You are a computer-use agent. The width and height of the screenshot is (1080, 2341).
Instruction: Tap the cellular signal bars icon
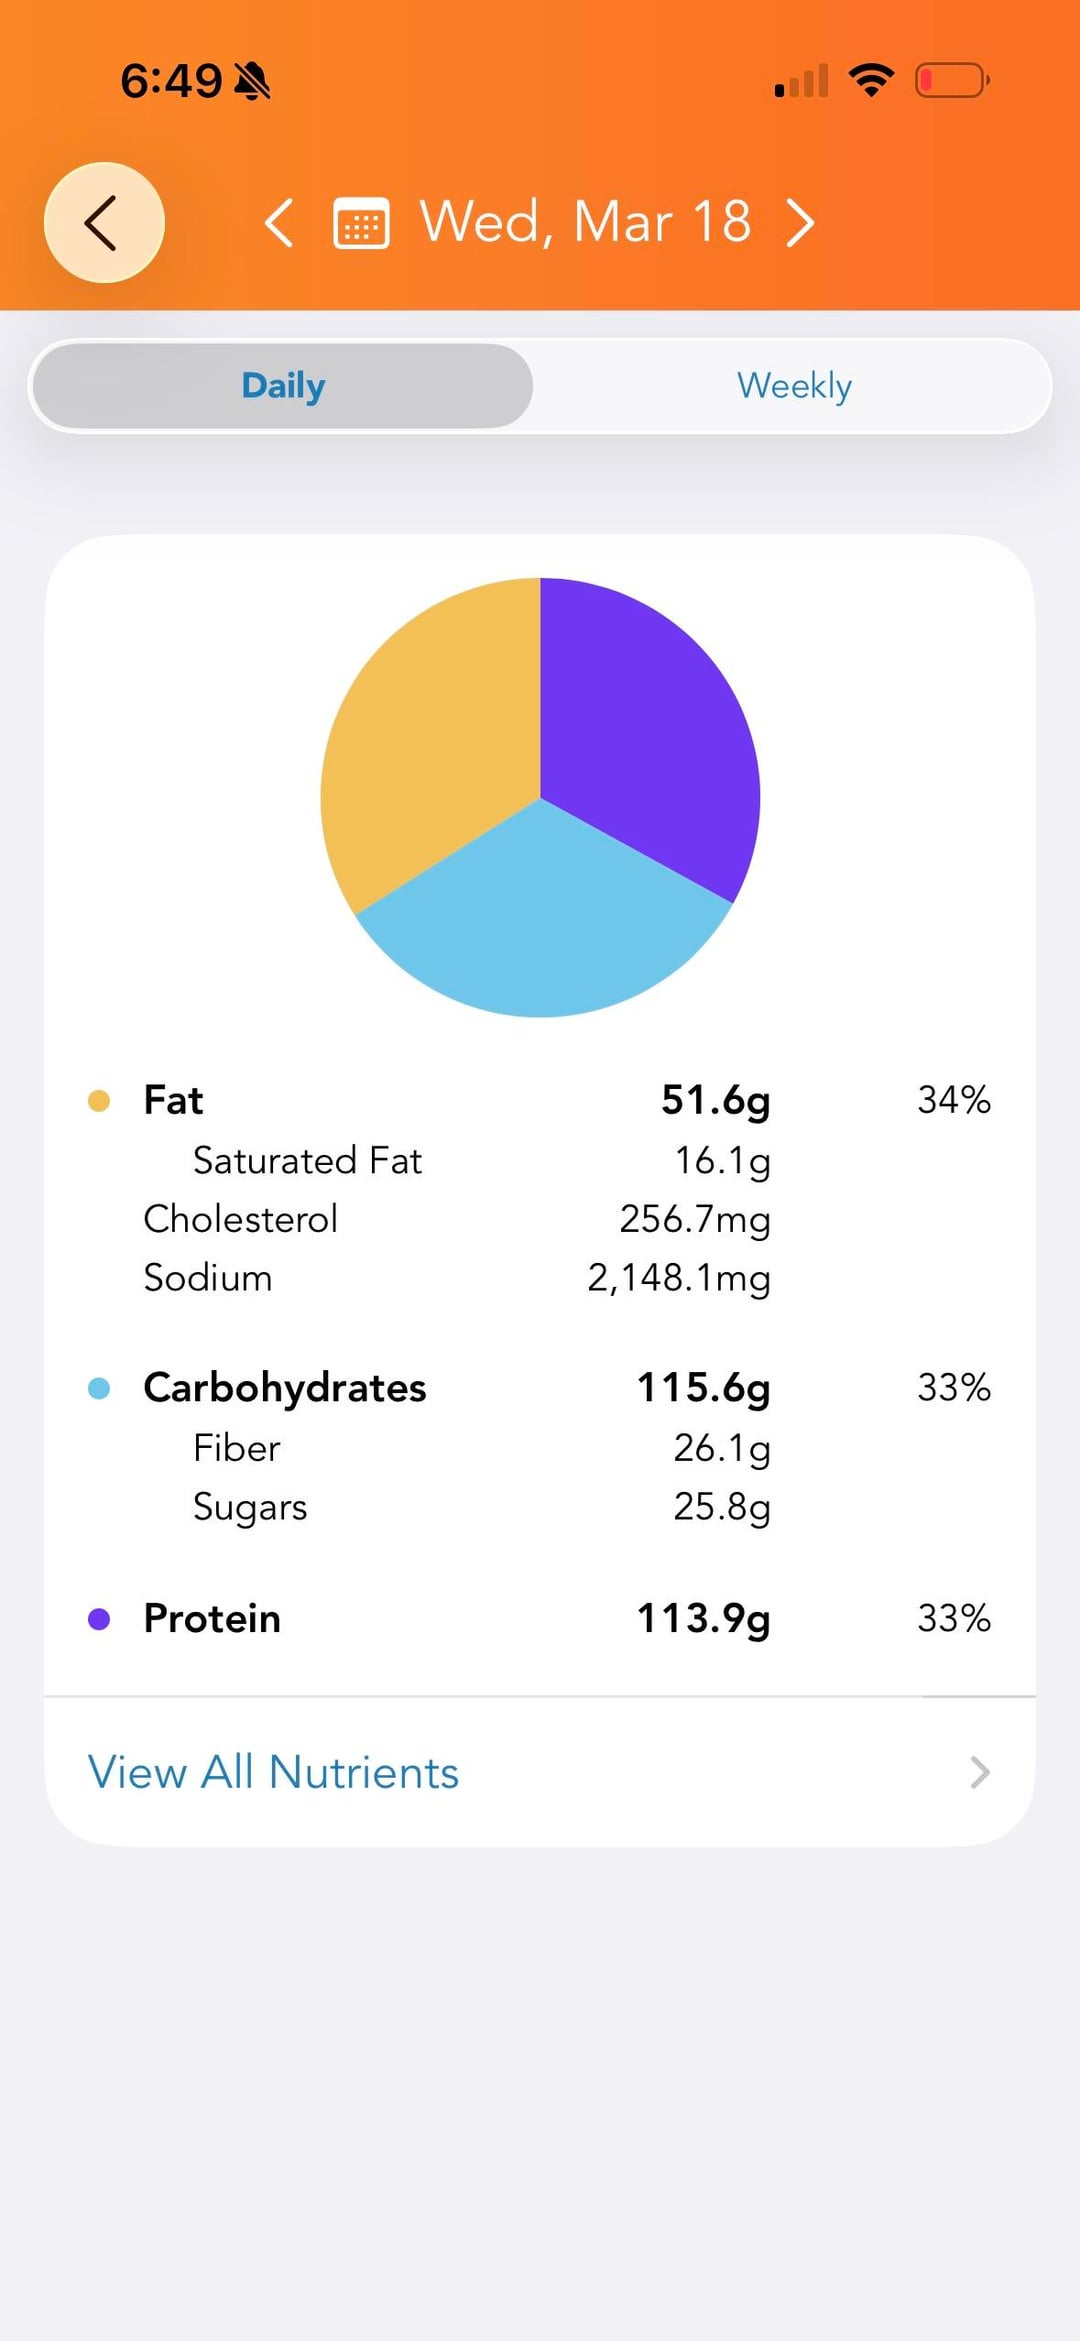[x=802, y=81]
